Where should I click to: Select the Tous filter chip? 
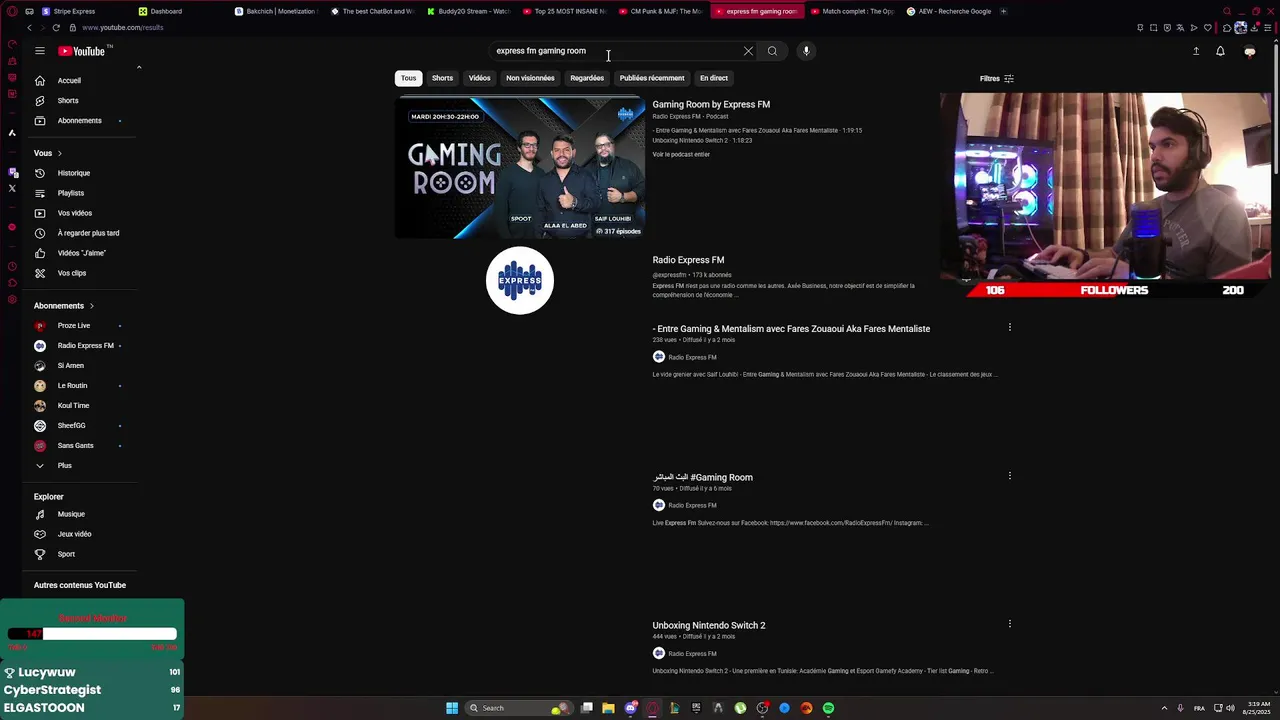pos(408,78)
